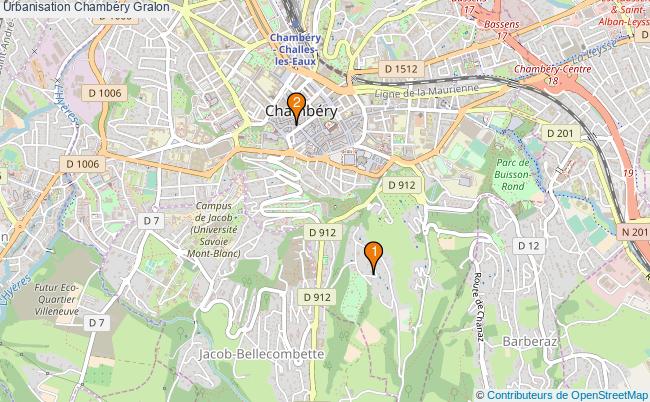
Task: Click the Route de Chanaz road label
Action: tap(478, 307)
